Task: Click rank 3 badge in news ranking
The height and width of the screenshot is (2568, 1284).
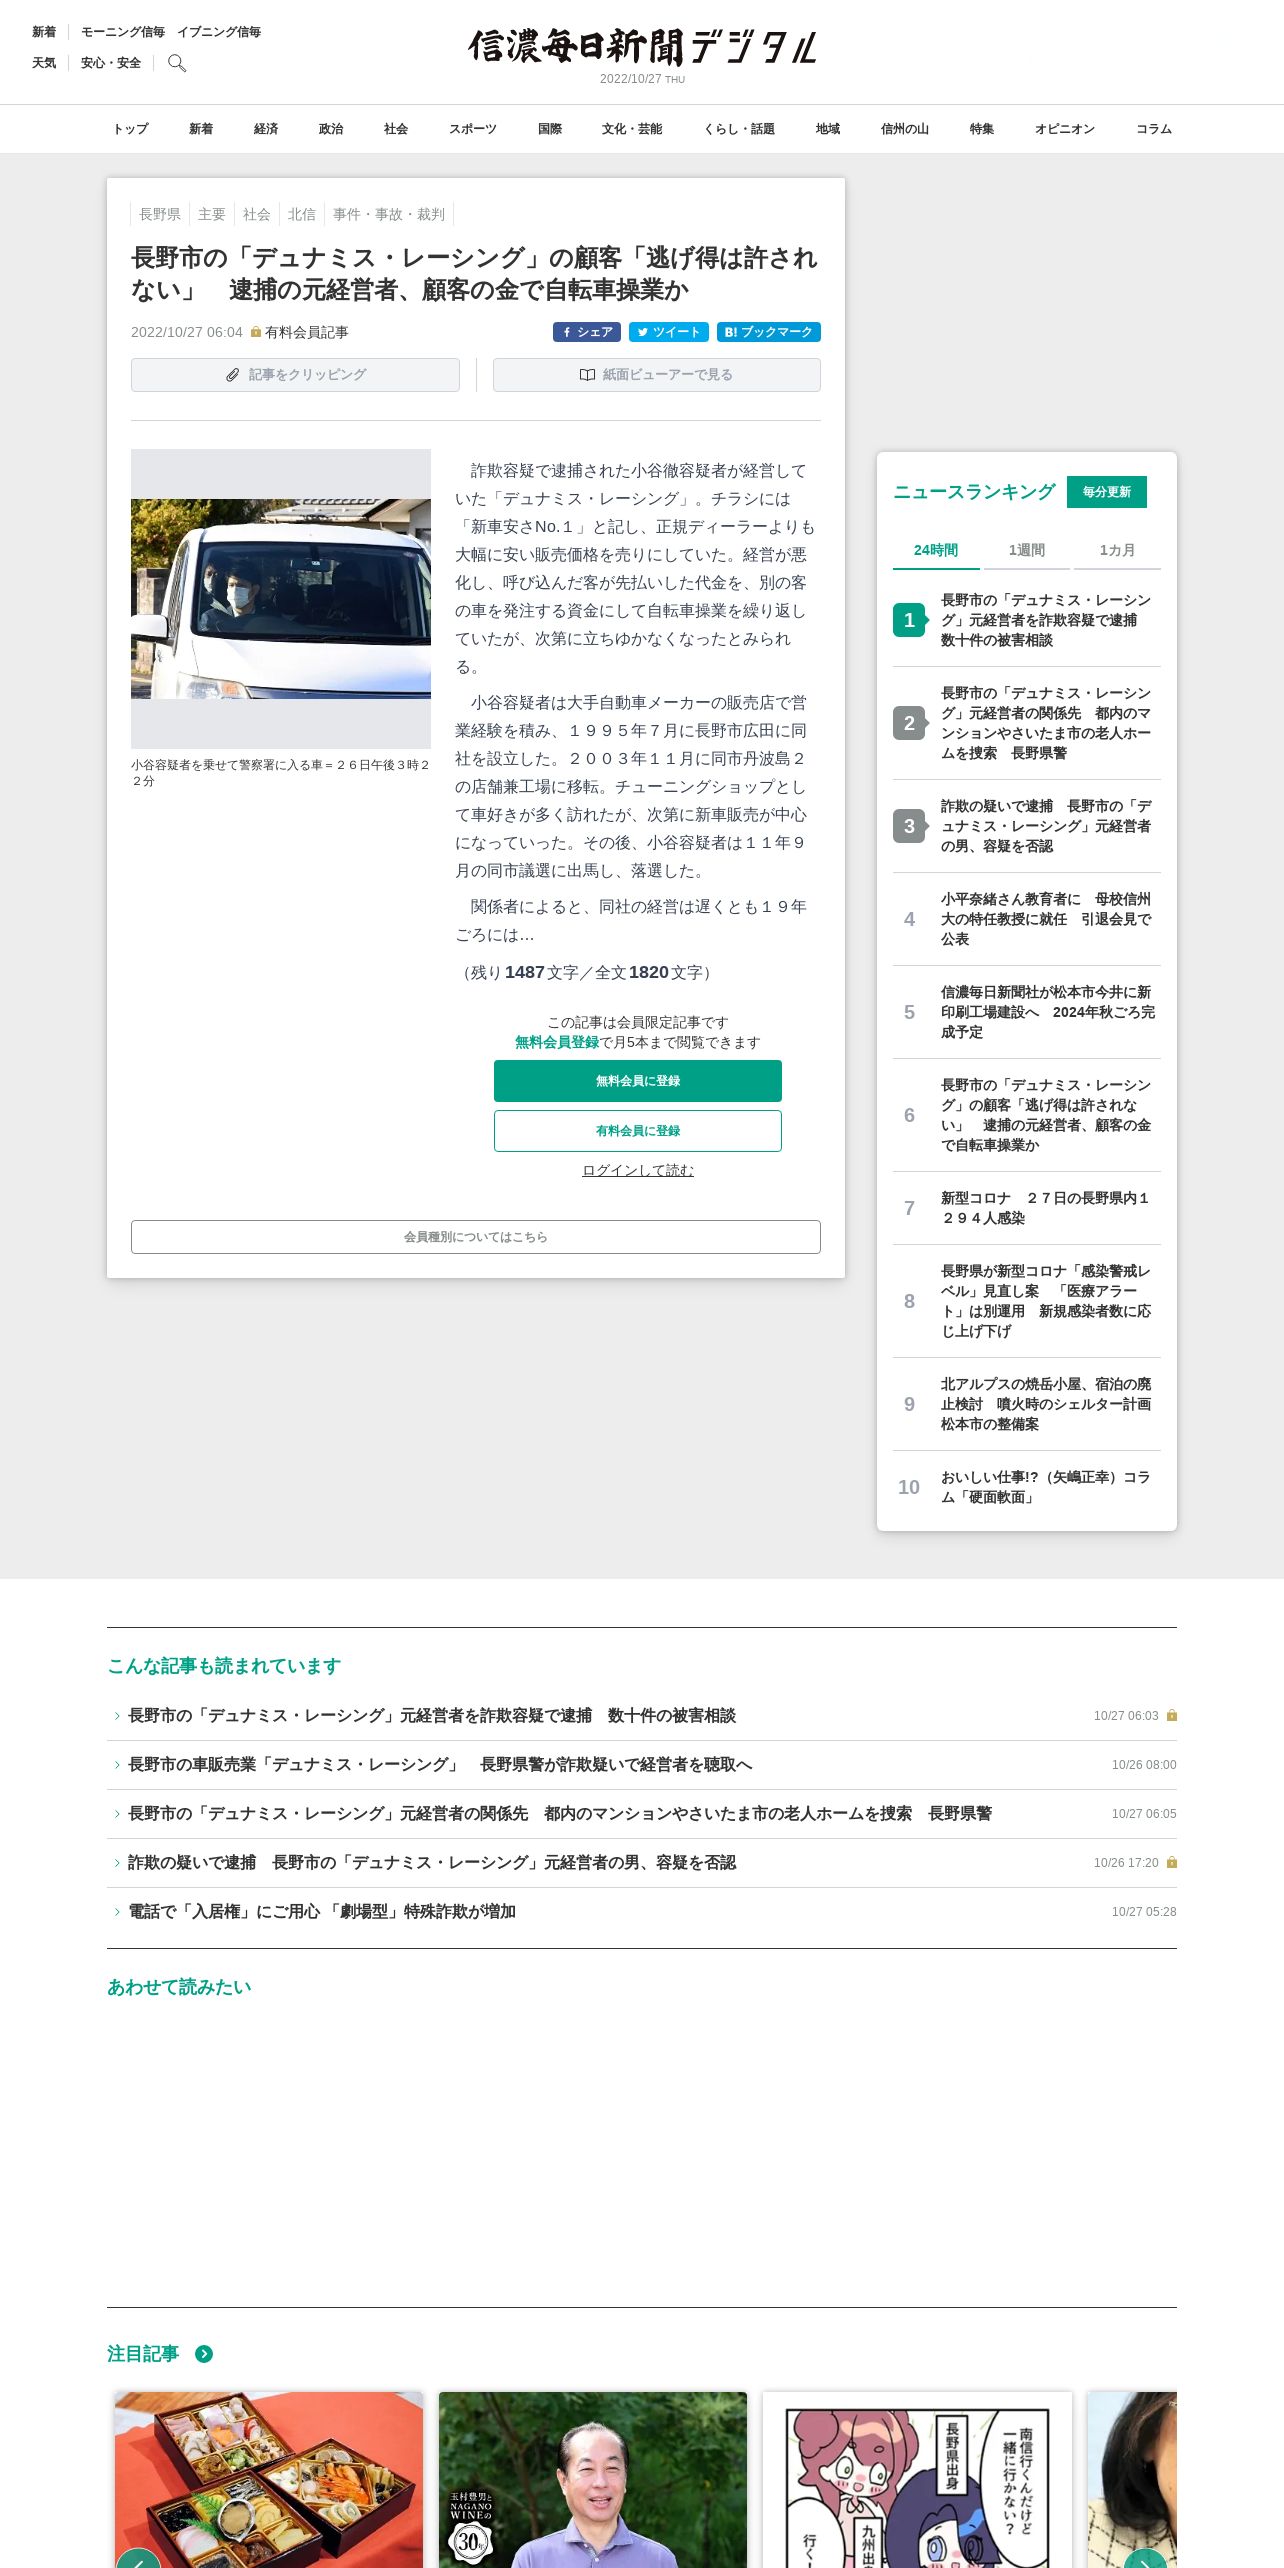Action: tap(909, 826)
